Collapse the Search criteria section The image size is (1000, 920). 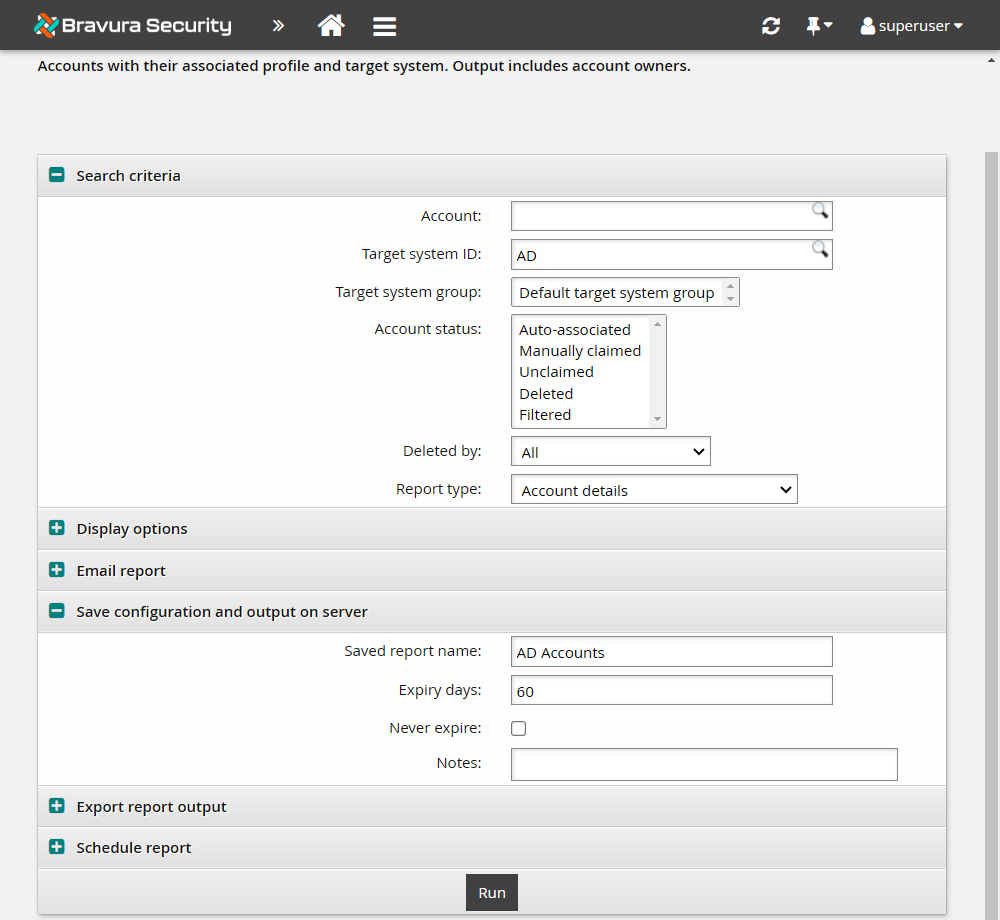tap(56, 173)
